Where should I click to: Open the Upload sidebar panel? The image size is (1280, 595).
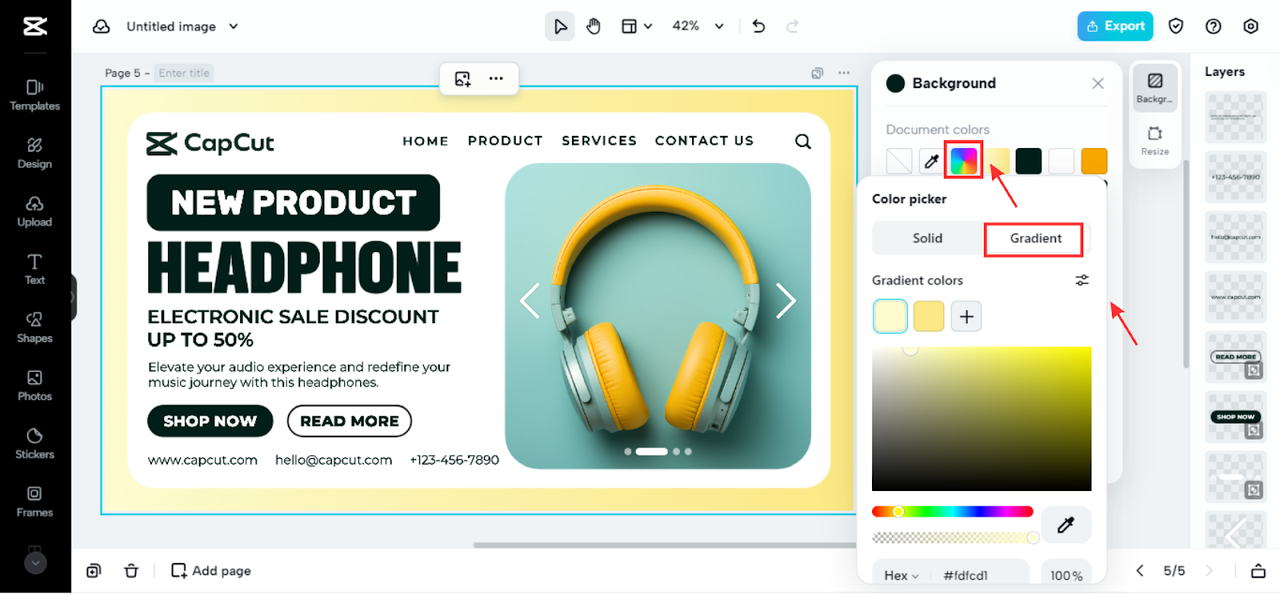tap(35, 211)
